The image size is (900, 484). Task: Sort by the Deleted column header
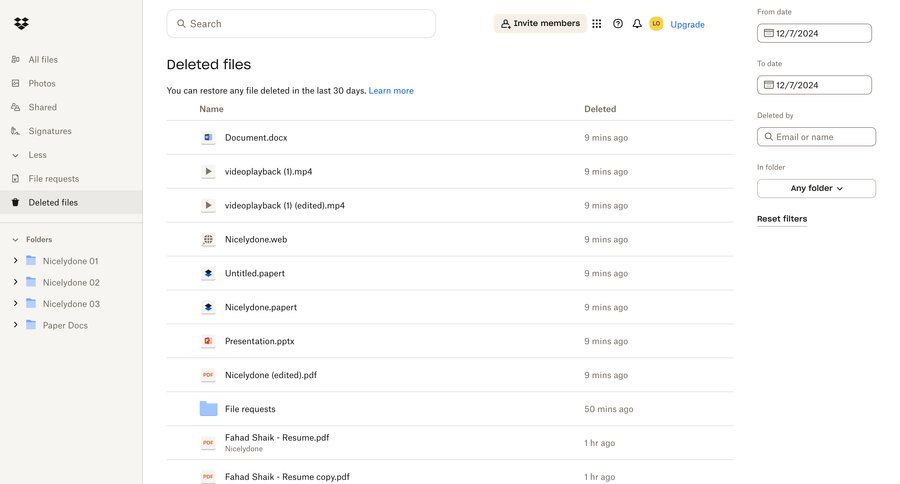[600, 109]
